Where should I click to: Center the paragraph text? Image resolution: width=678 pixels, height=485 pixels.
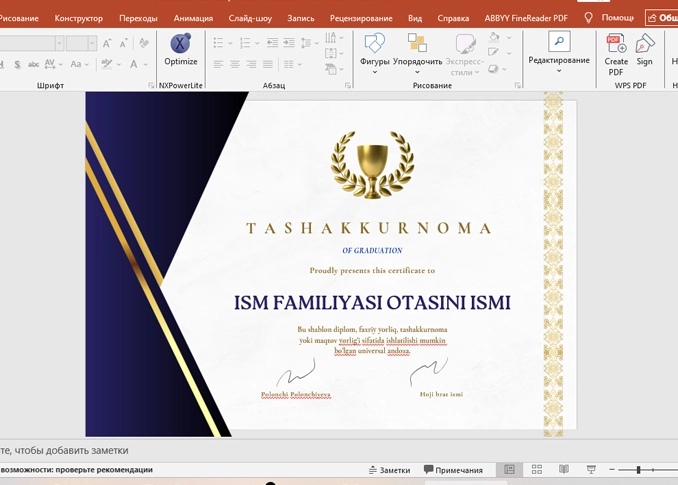pos(235,64)
